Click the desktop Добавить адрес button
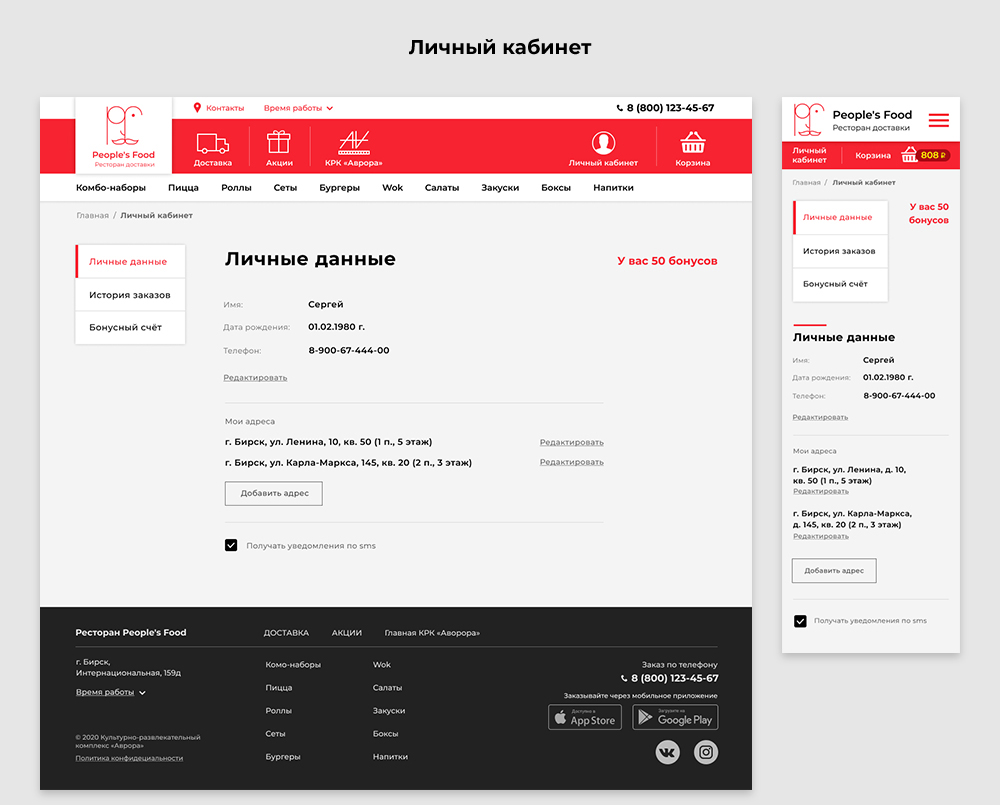The image size is (1000, 805). pyautogui.click(x=274, y=493)
